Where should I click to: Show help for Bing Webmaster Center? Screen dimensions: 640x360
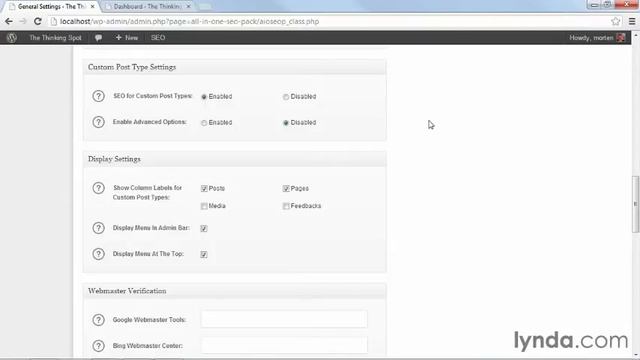click(x=98, y=346)
